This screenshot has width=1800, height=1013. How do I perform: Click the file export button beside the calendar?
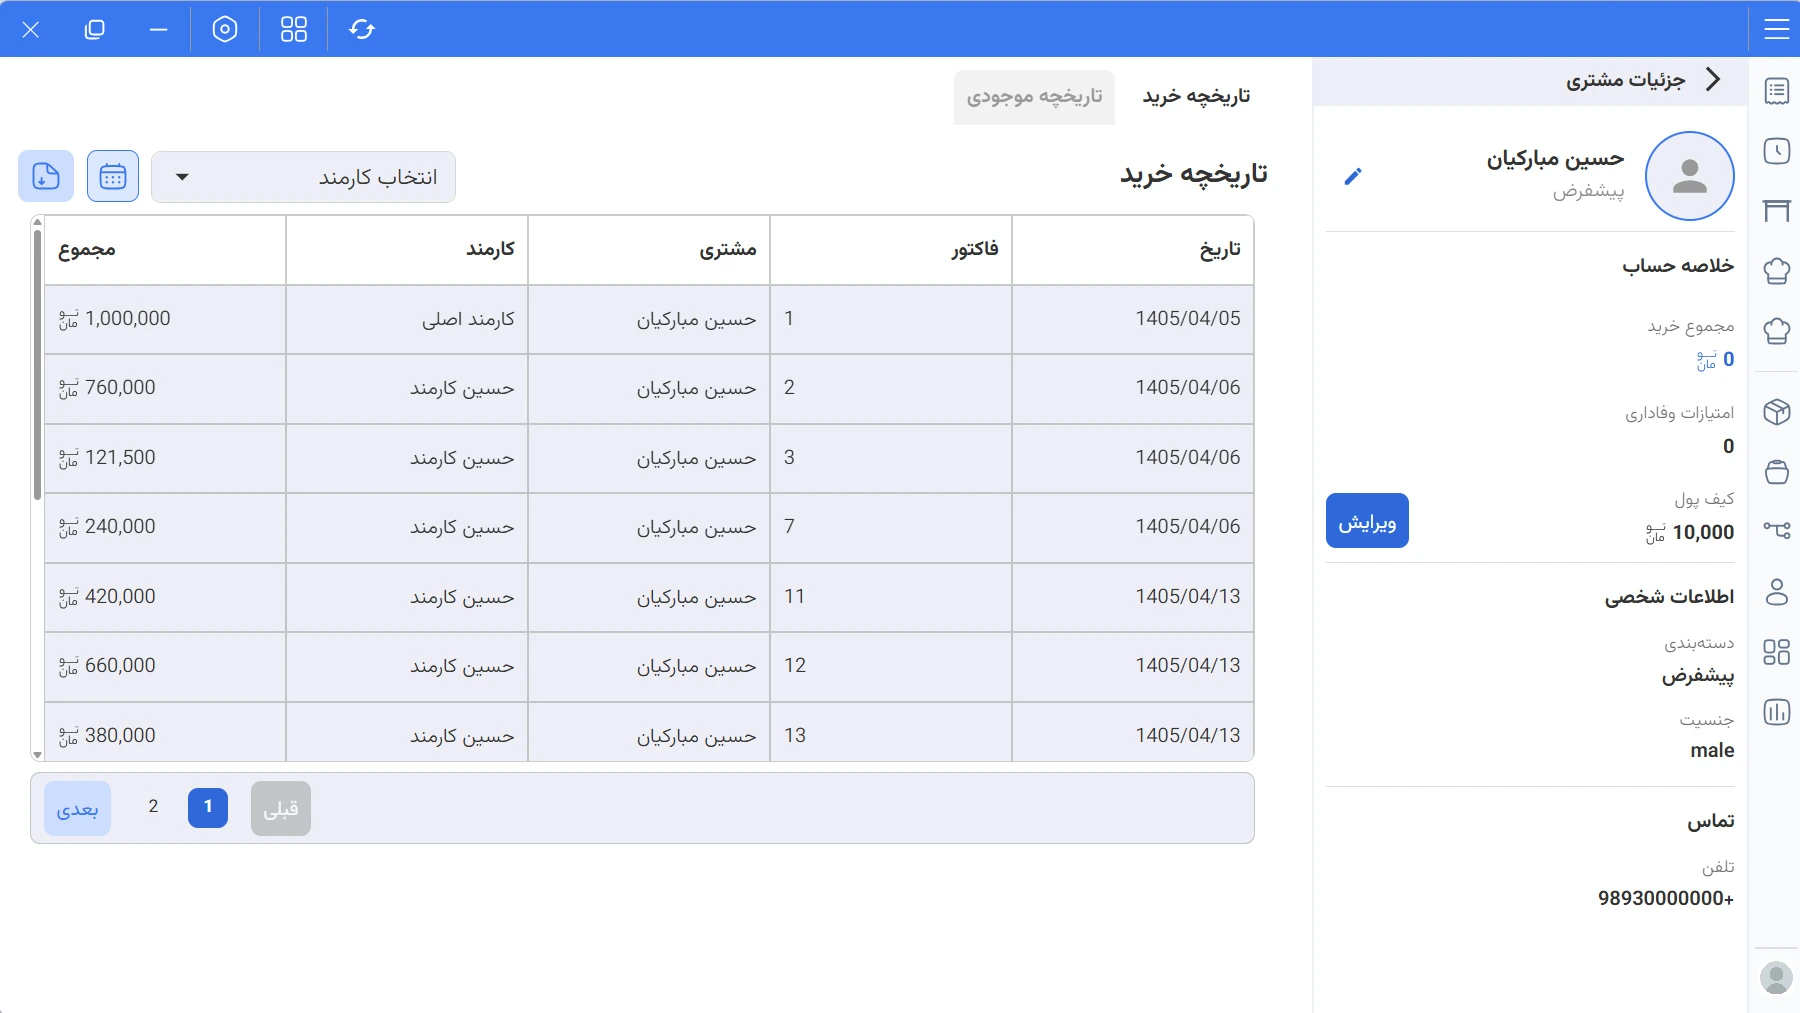click(46, 177)
